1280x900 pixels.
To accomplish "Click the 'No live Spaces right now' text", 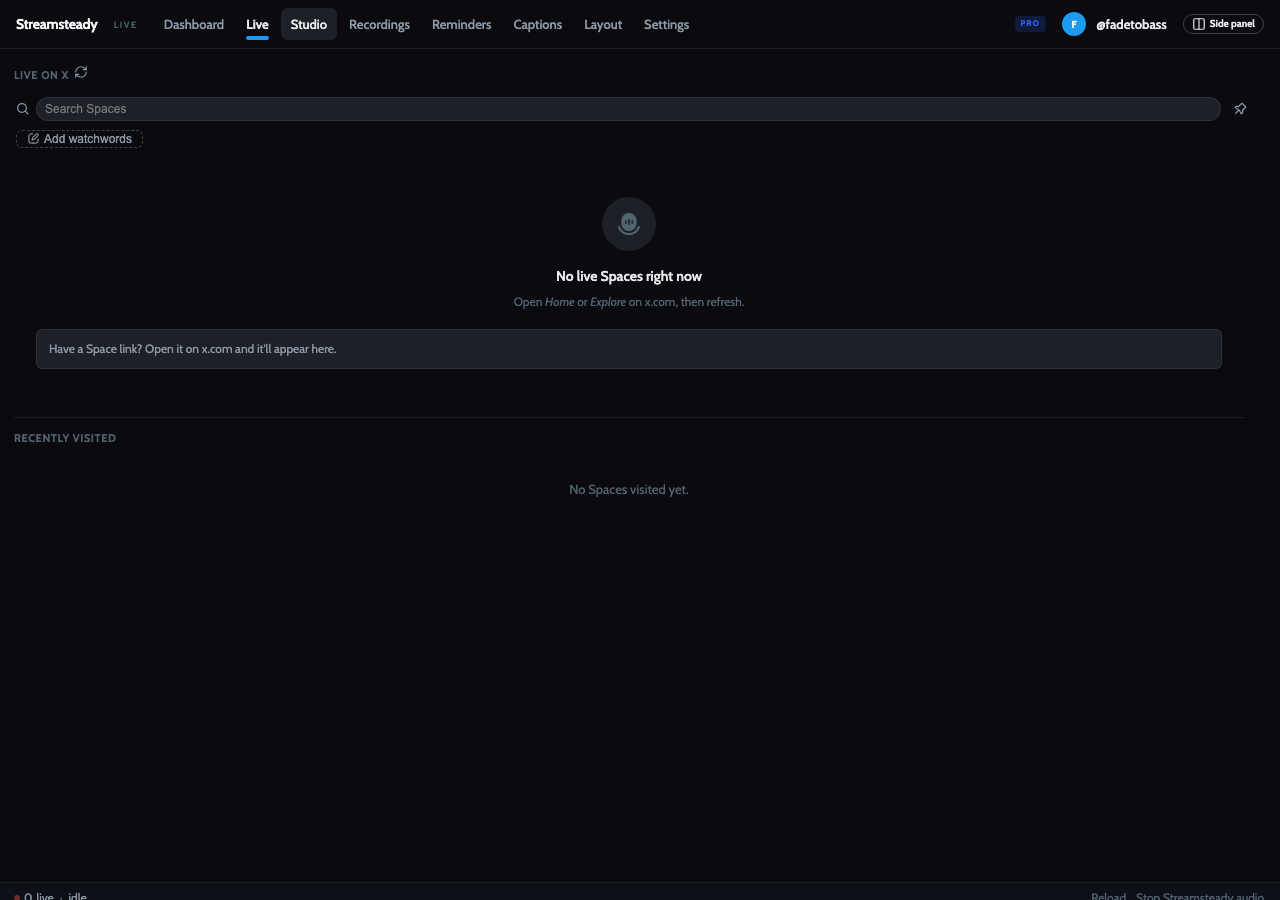I will tap(629, 276).
